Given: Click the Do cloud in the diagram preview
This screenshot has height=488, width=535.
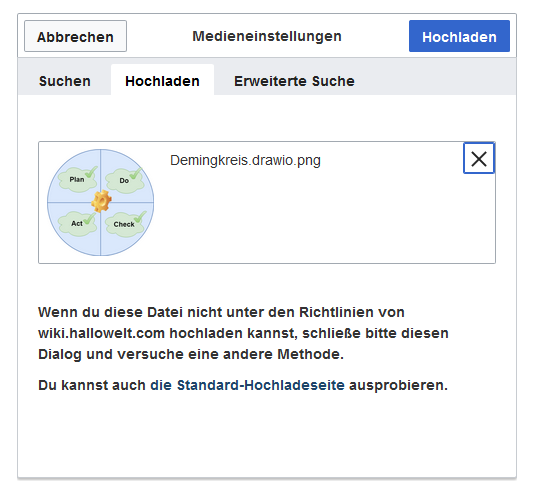Looking at the screenshot, I should tap(125, 181).
